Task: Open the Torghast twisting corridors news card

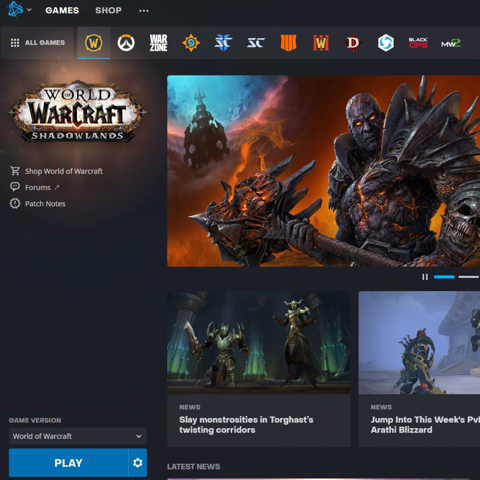Action: 259,369
